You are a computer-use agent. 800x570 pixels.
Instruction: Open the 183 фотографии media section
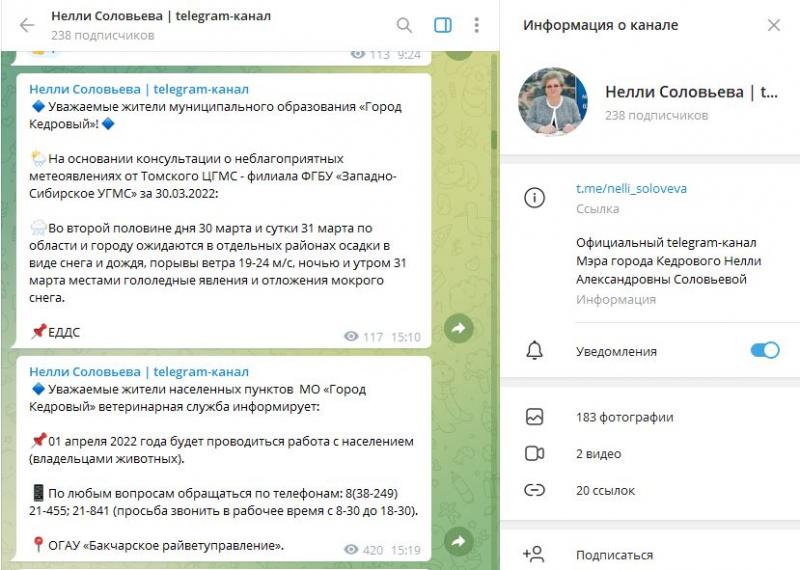[649, 417]
